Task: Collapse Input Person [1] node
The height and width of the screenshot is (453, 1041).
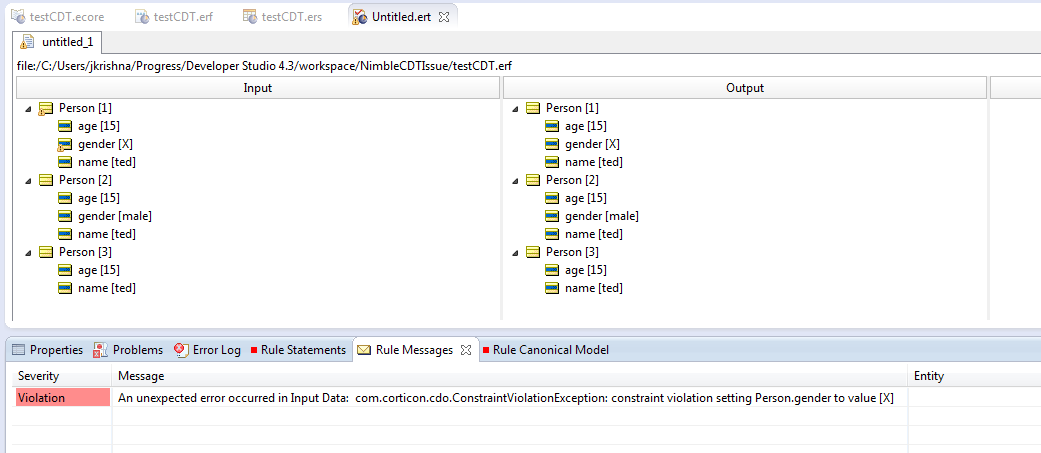Action: pyautogui.click(x=29, y=108)
